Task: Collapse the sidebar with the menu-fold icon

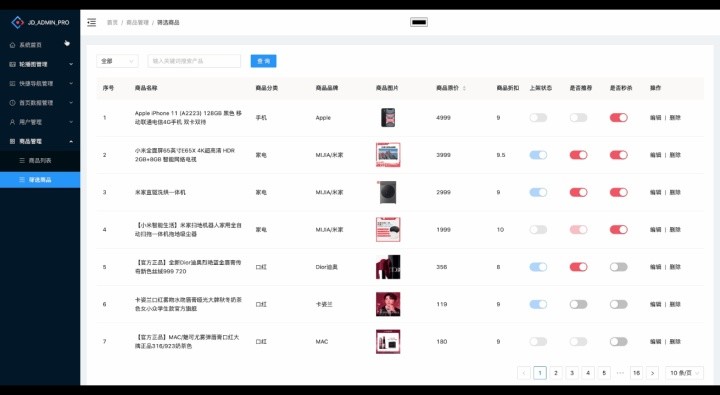Action: (x=92, y=22)
